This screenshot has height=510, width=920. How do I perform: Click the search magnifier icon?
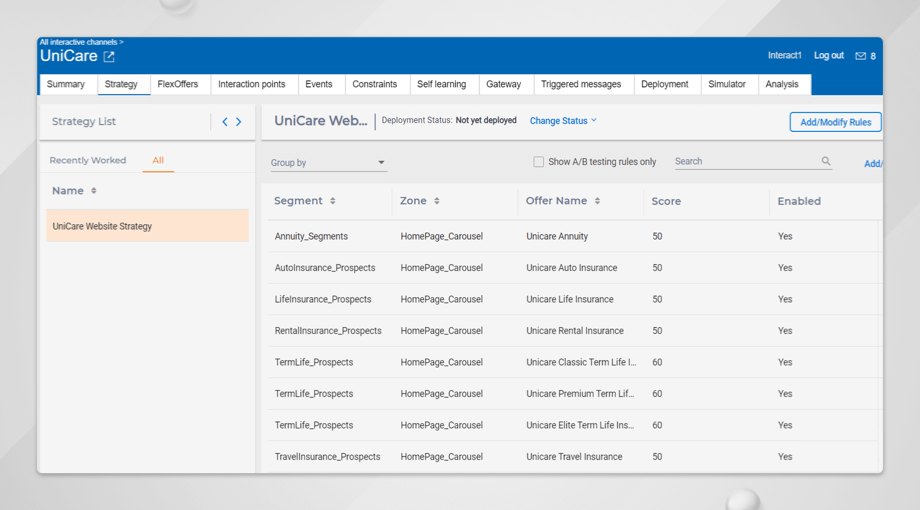[826, 161]
